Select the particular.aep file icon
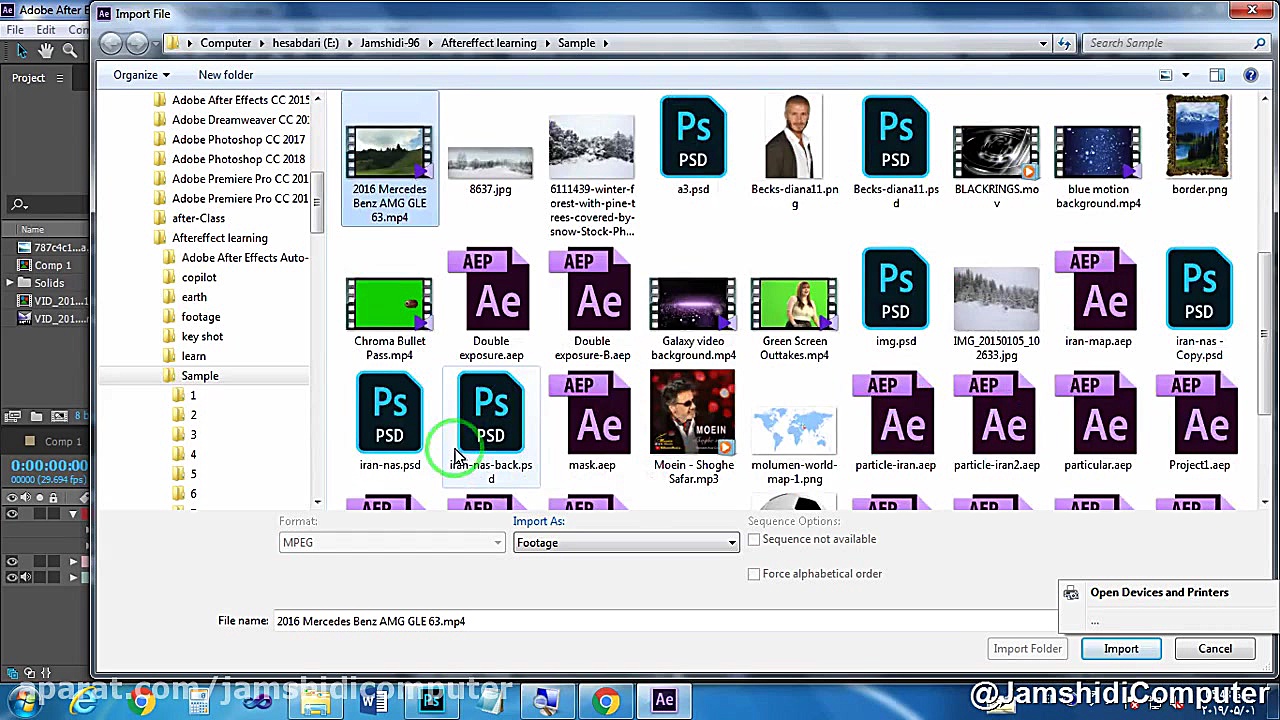The image size is (1280, 720). click(x=1097, y=412)
